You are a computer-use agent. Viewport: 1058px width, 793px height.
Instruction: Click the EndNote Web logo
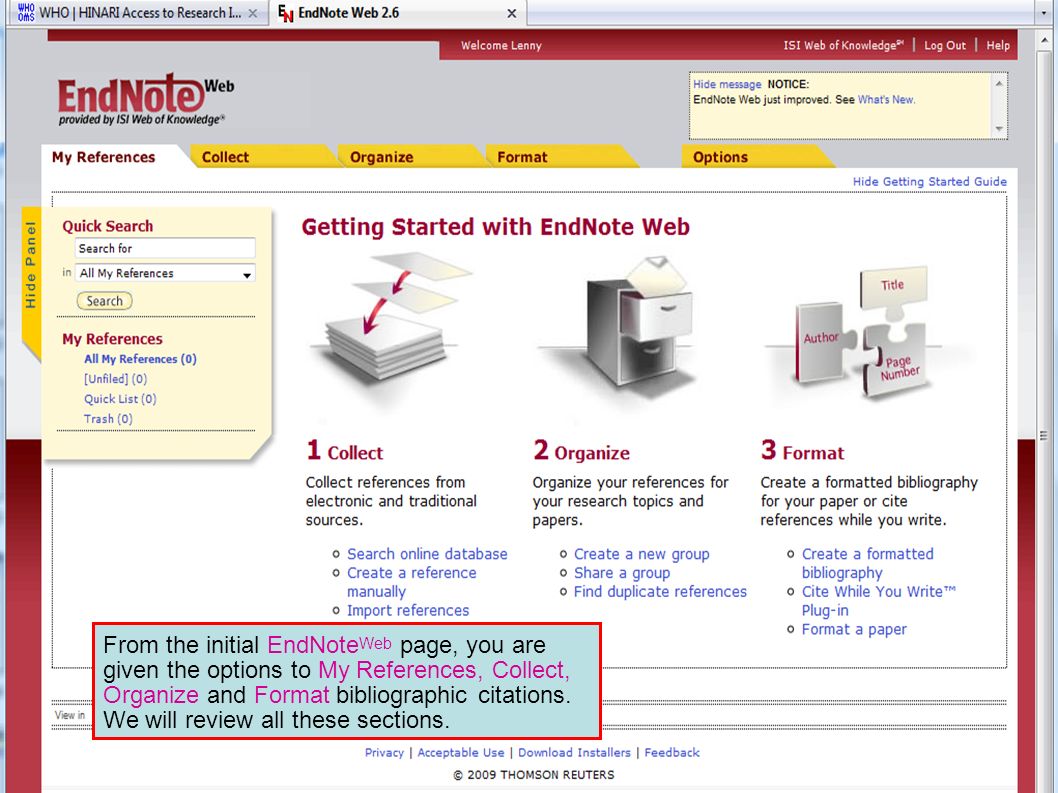tap(145, 100)
